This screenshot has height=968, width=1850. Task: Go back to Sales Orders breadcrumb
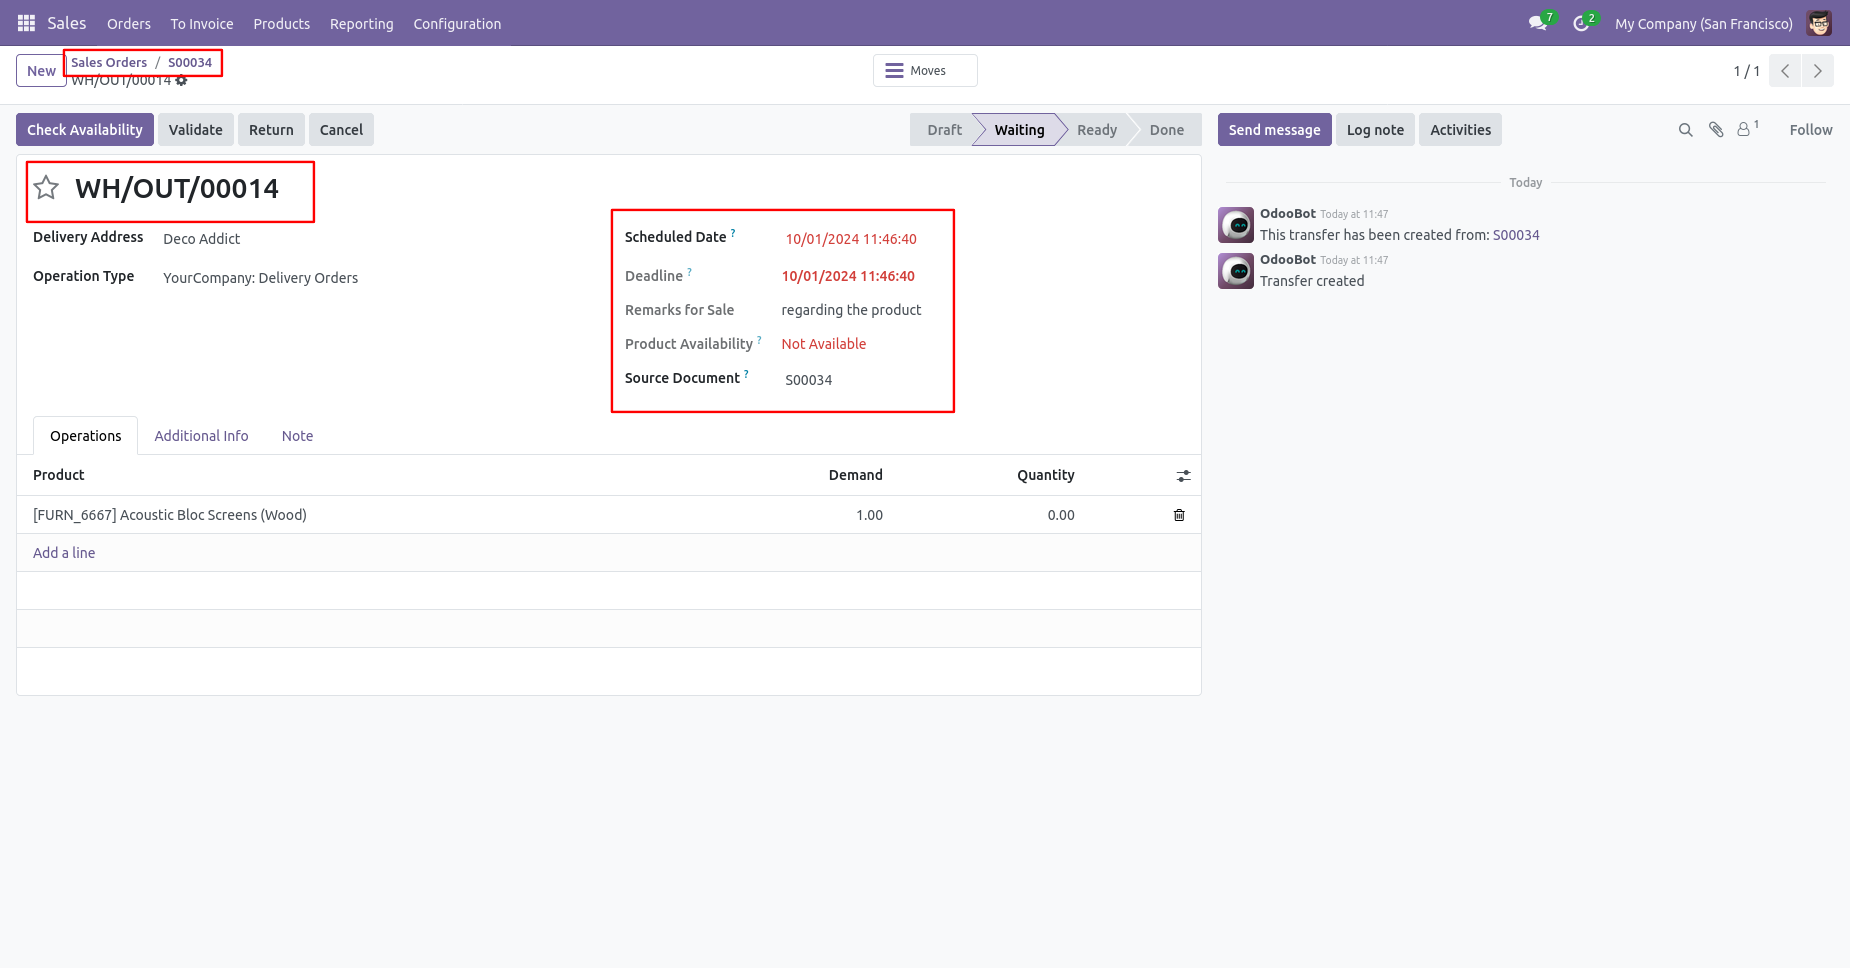[109, 62]
